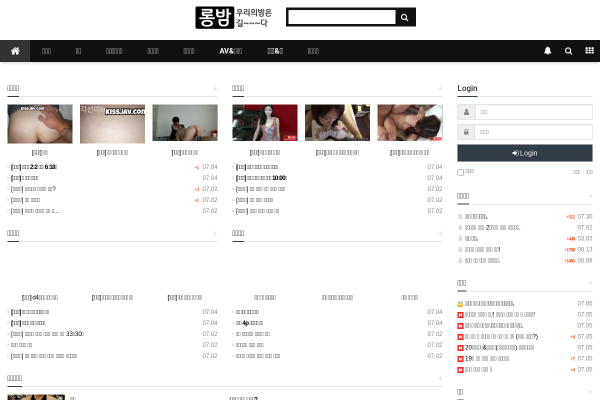The height and width of the screenshot is (400, 600).
Task: Open the post title containing 33:30
Action: [47, 334]
